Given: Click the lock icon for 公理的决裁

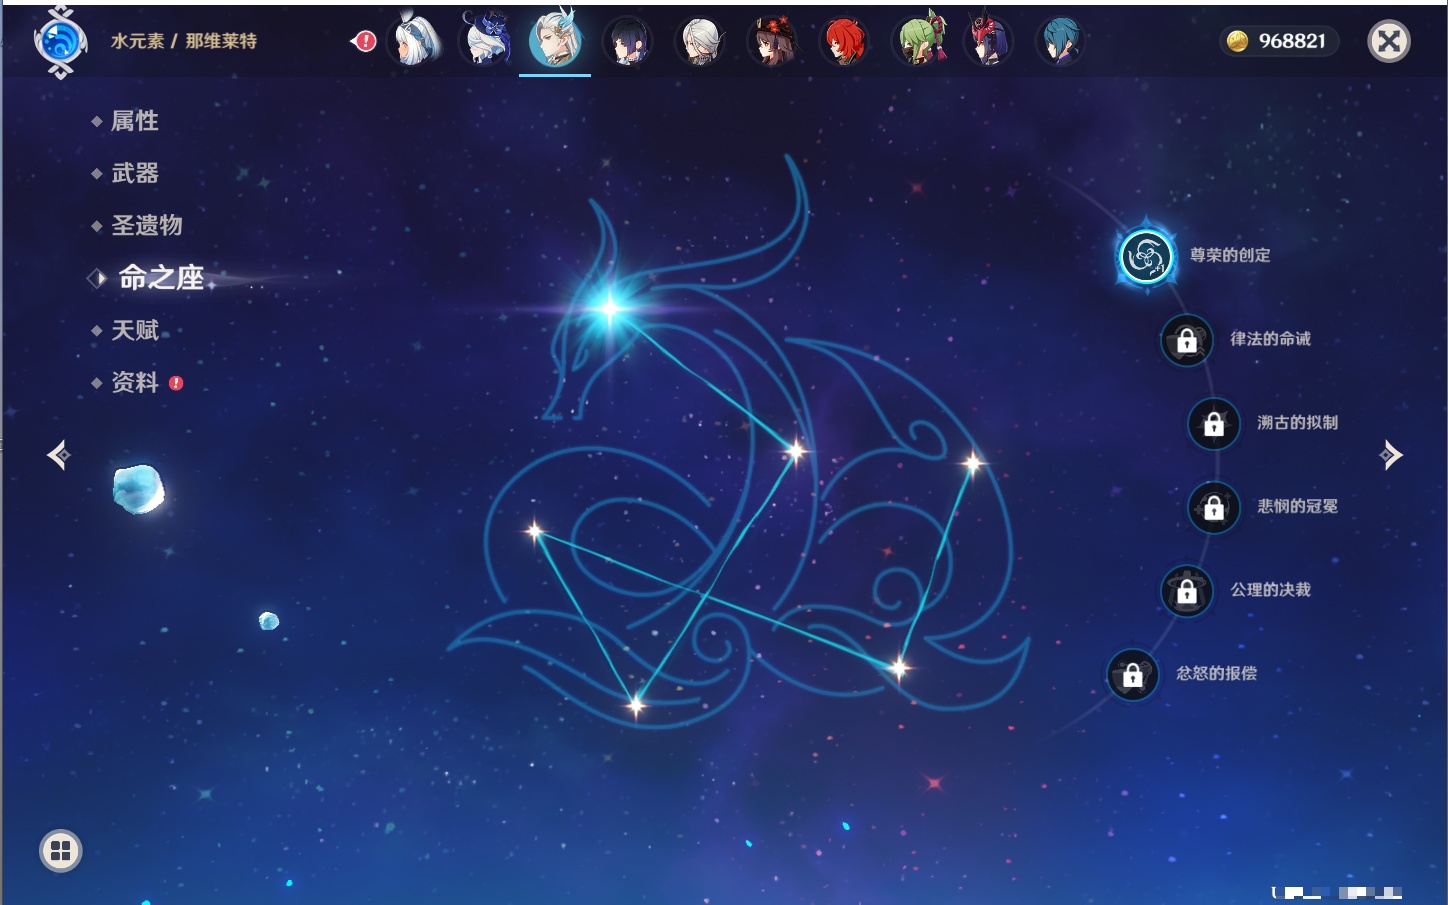Looking at the screenshot, I should [1187, 591].
